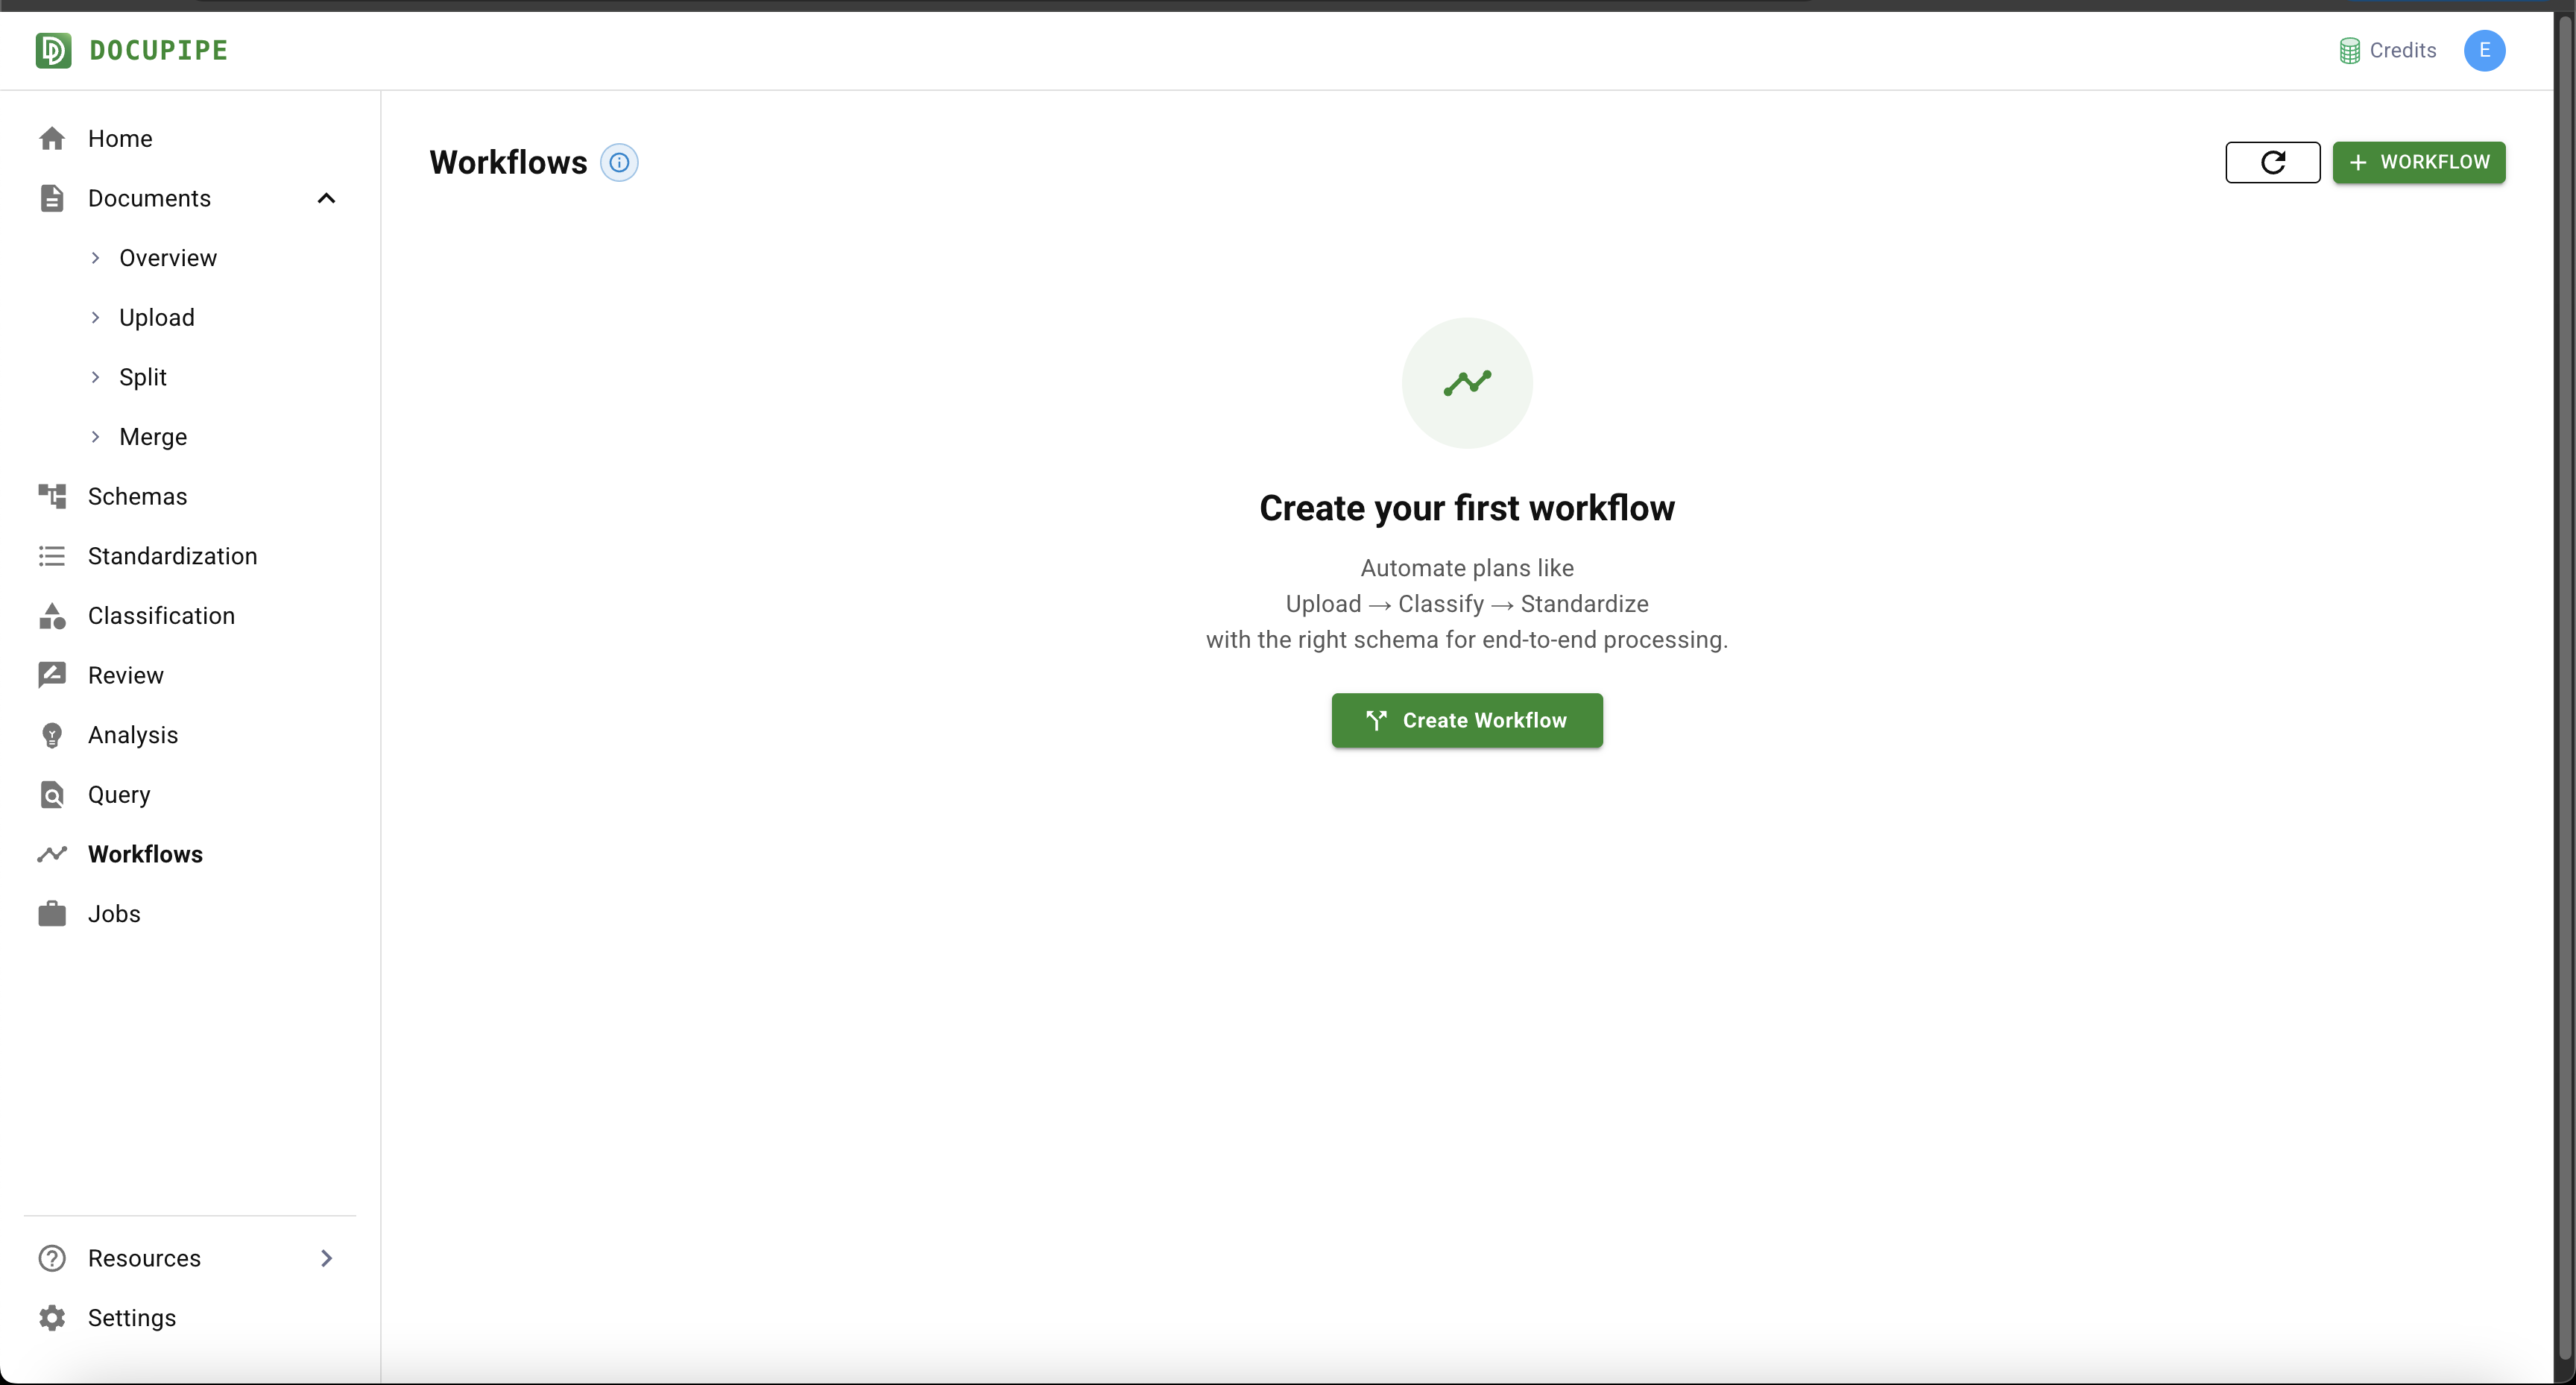This screenshot has width=2576, height=1385.
Task: Click the Workflows info icon
Action: [x=619, y=162]
